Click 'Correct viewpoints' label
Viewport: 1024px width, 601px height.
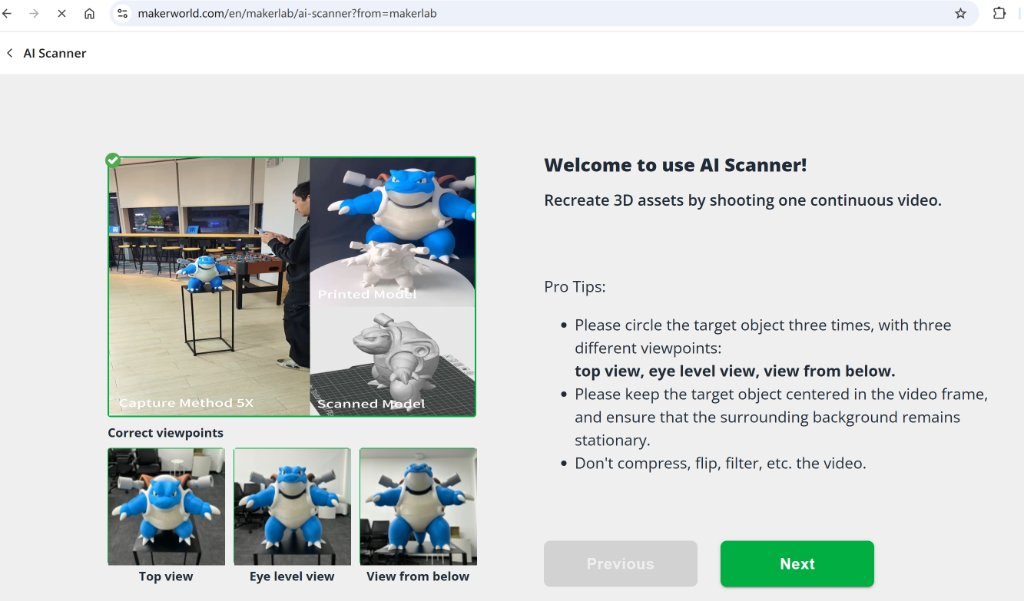click(x=165, y=432)
